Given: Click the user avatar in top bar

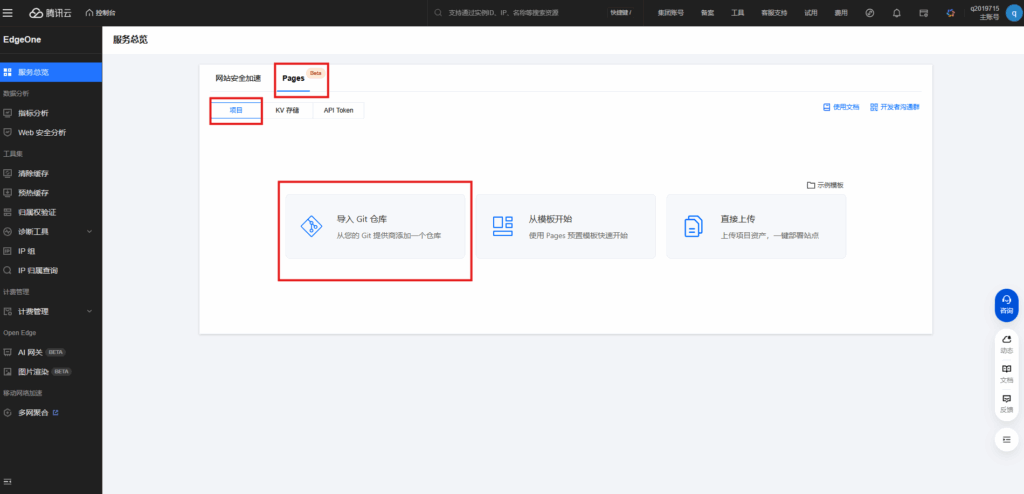Looking at the screenshot, I should click(1012, 13).
